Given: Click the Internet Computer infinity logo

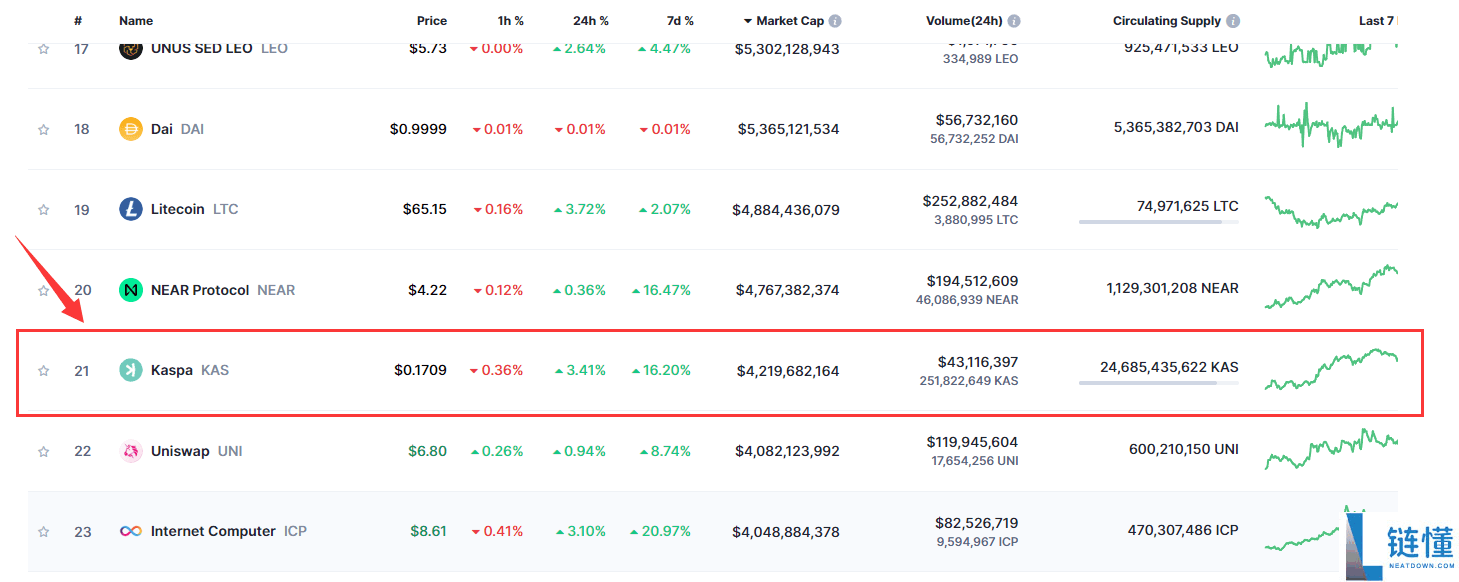Looking at the screenshot, I should [x=131, y=531].
